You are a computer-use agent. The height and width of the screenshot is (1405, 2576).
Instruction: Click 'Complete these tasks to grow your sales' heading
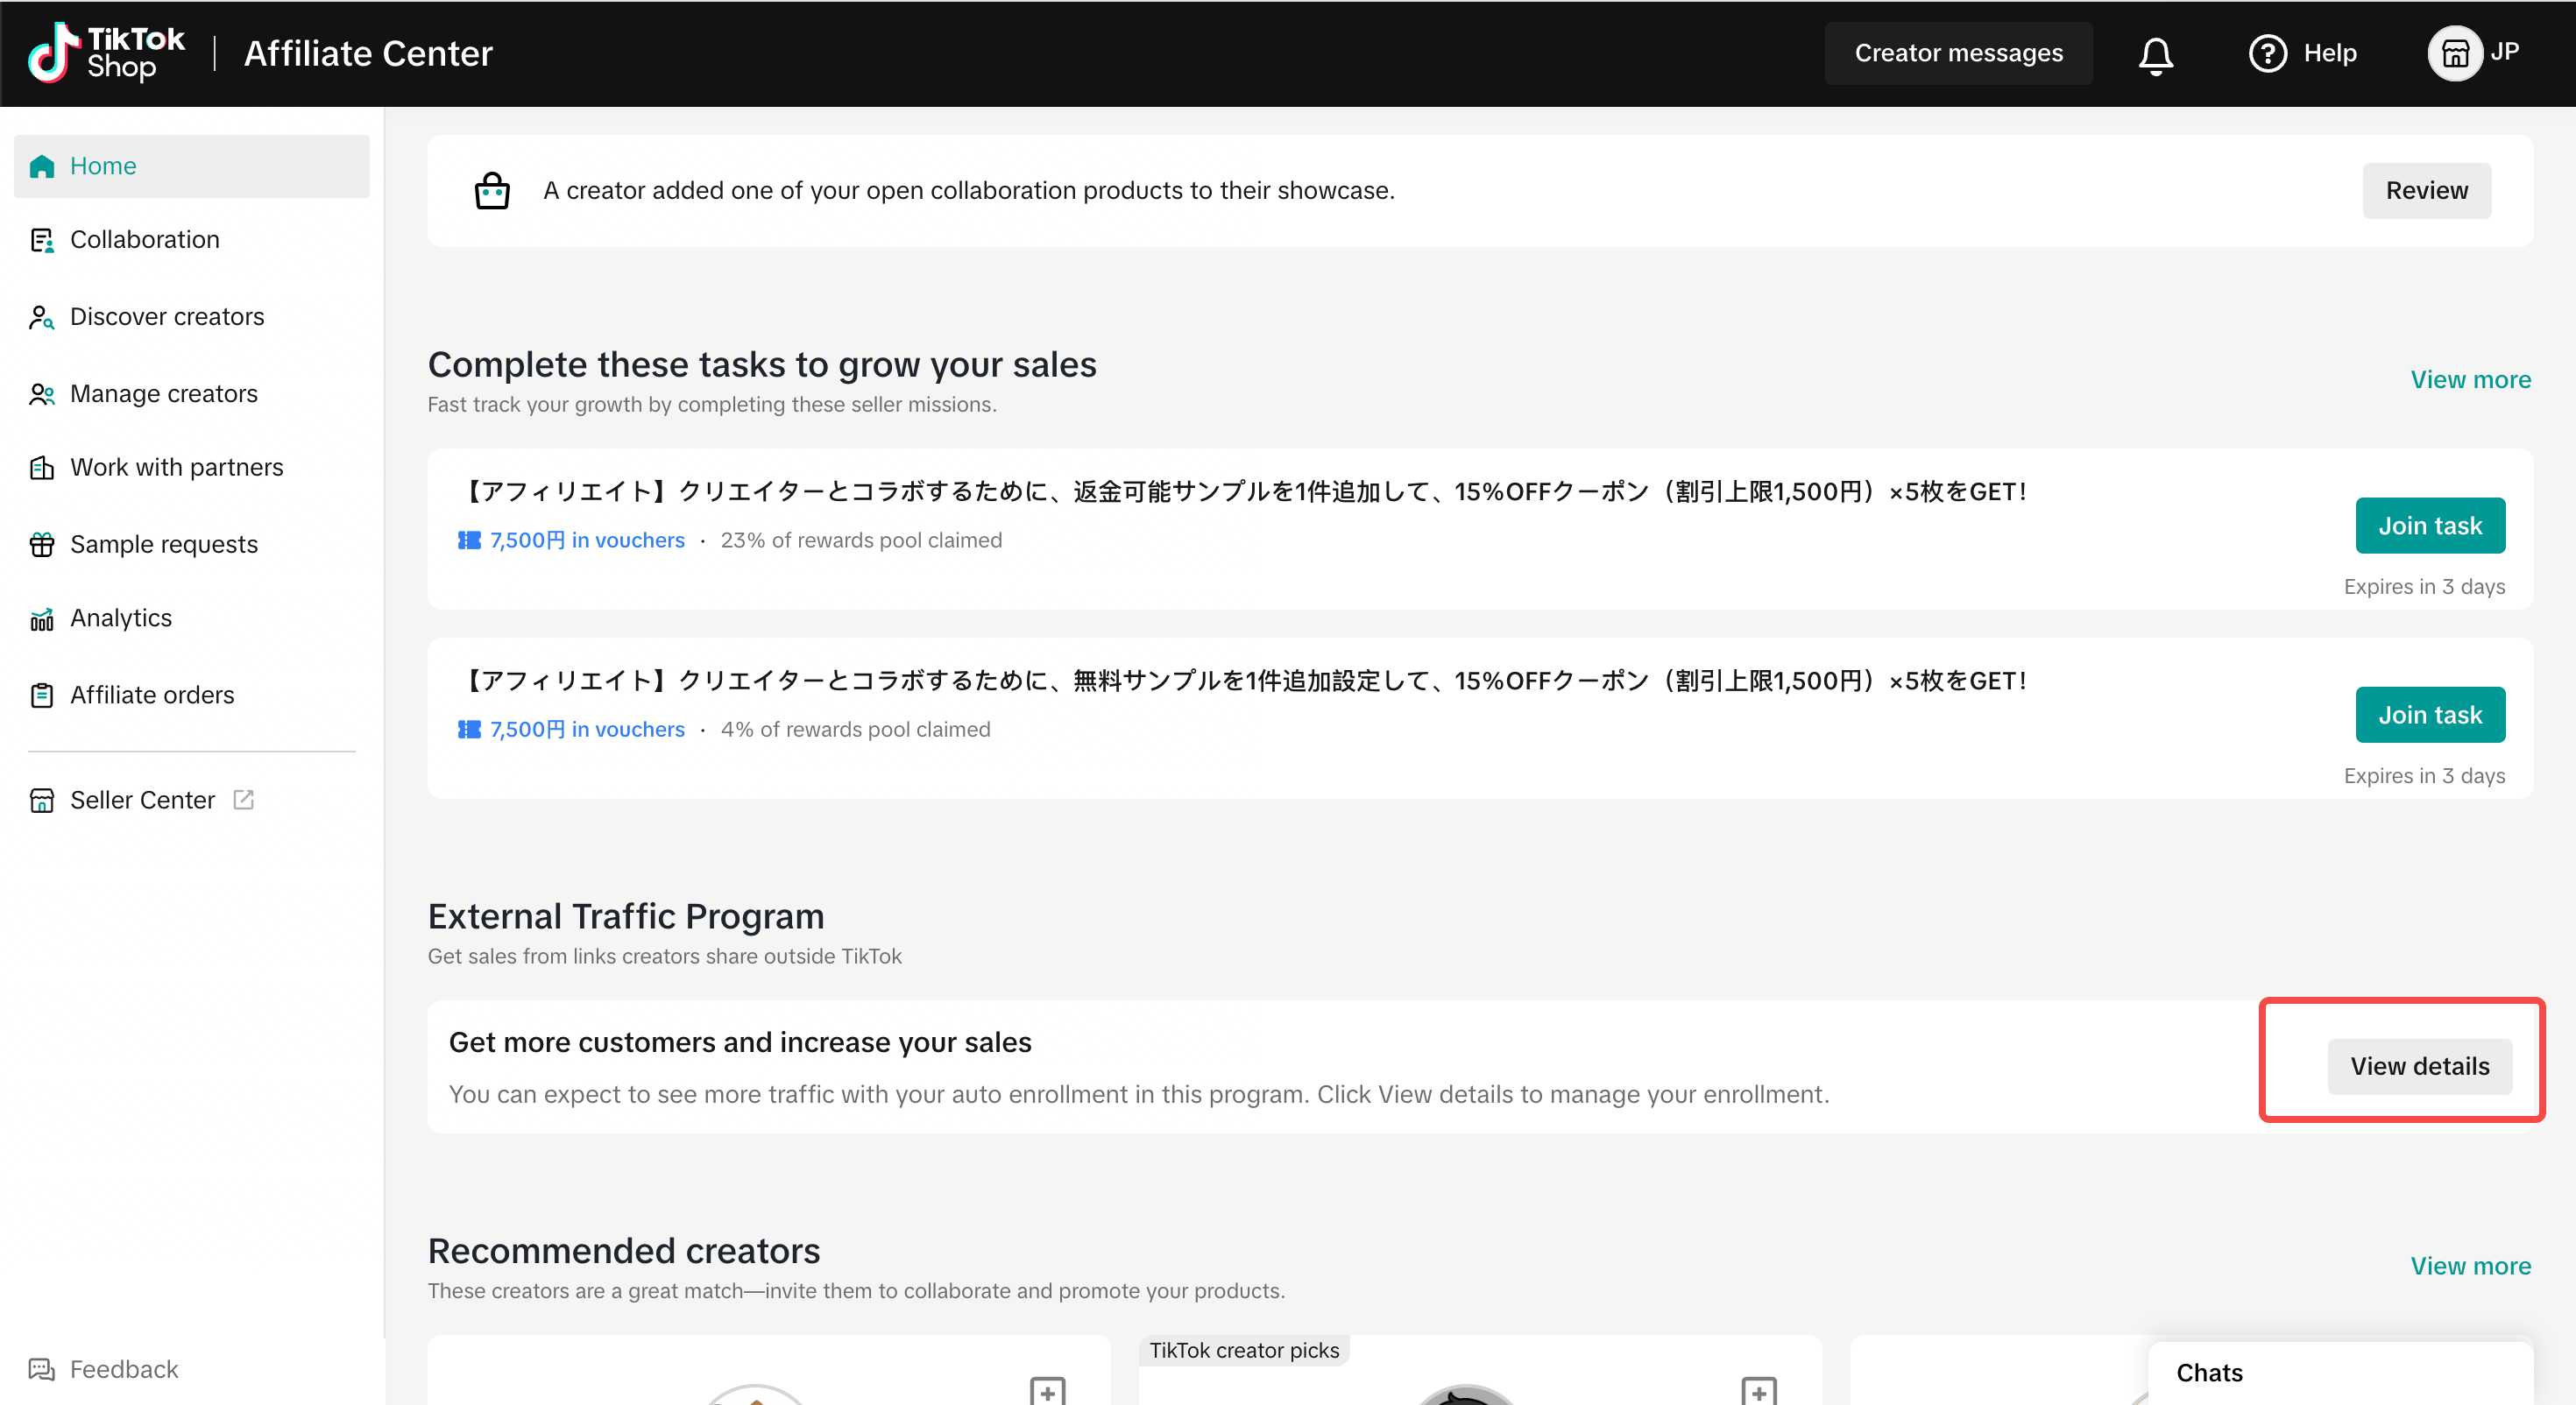[x=762, y=365]
